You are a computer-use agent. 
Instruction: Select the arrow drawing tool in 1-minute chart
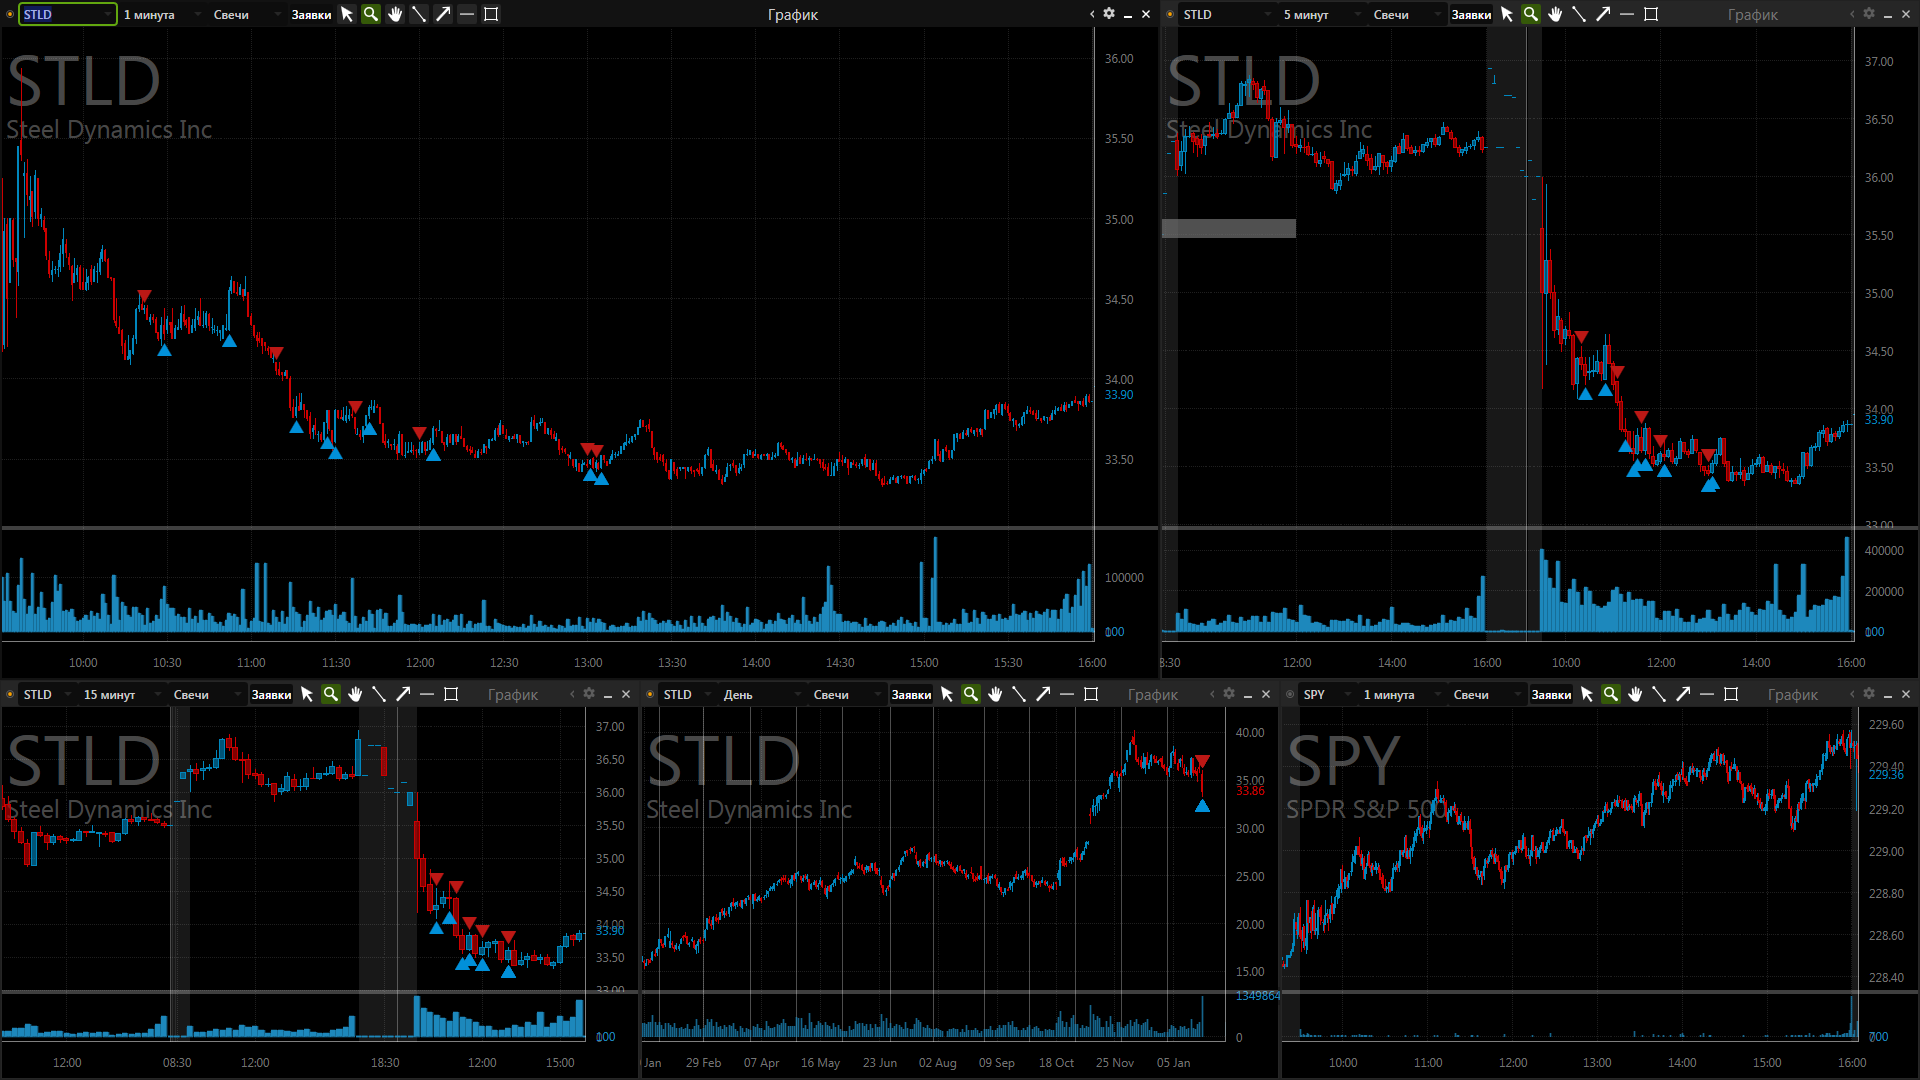click(x=443, y=14)
